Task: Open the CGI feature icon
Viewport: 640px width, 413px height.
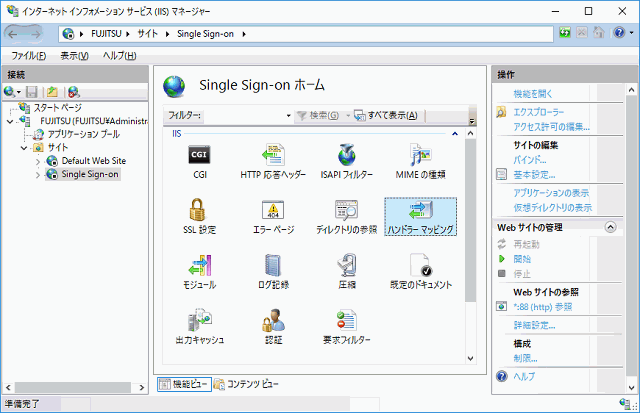Action: click(199, 162)
